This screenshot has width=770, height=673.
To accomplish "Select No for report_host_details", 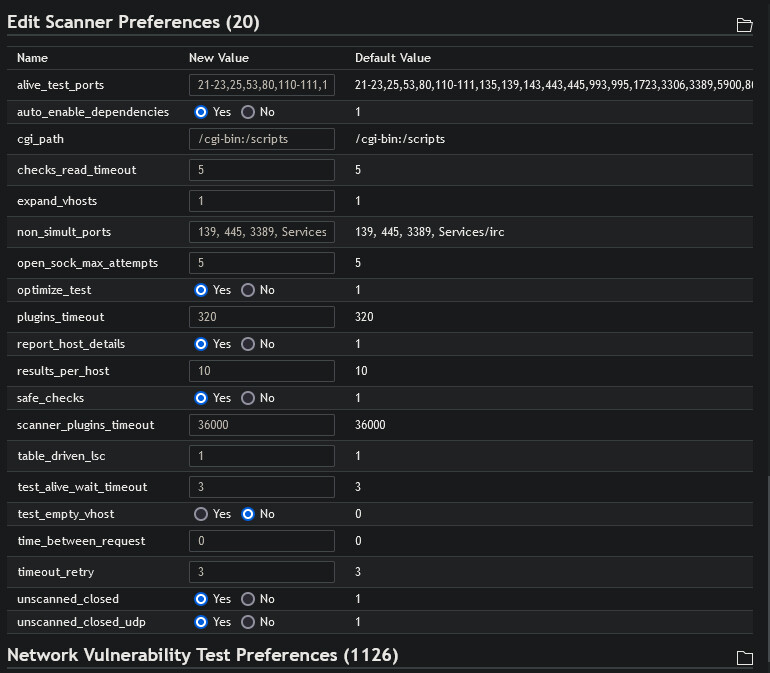I will pos(248,344).
